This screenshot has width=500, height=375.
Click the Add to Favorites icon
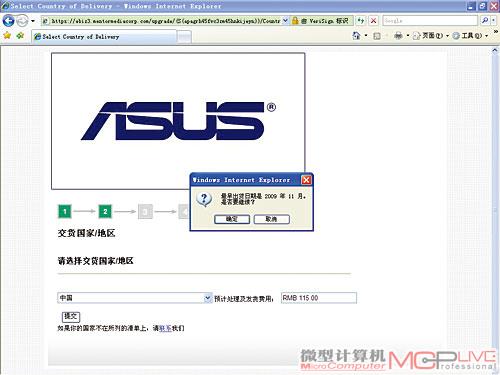[21, 35]
